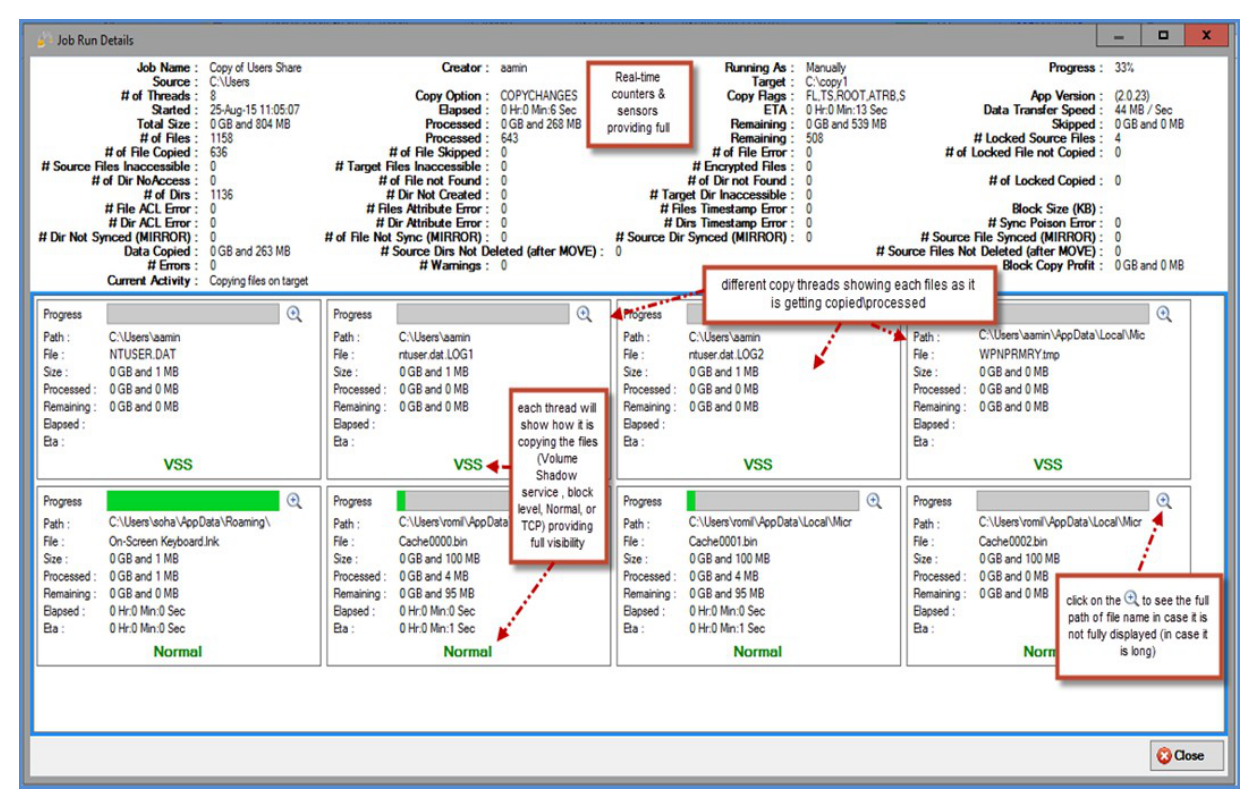Click magnifier icon in WPNPRMRY.tmp thread panel
Viewport: 1259px width, 808px height.
pyautogui.click(x=1164, y=314)
